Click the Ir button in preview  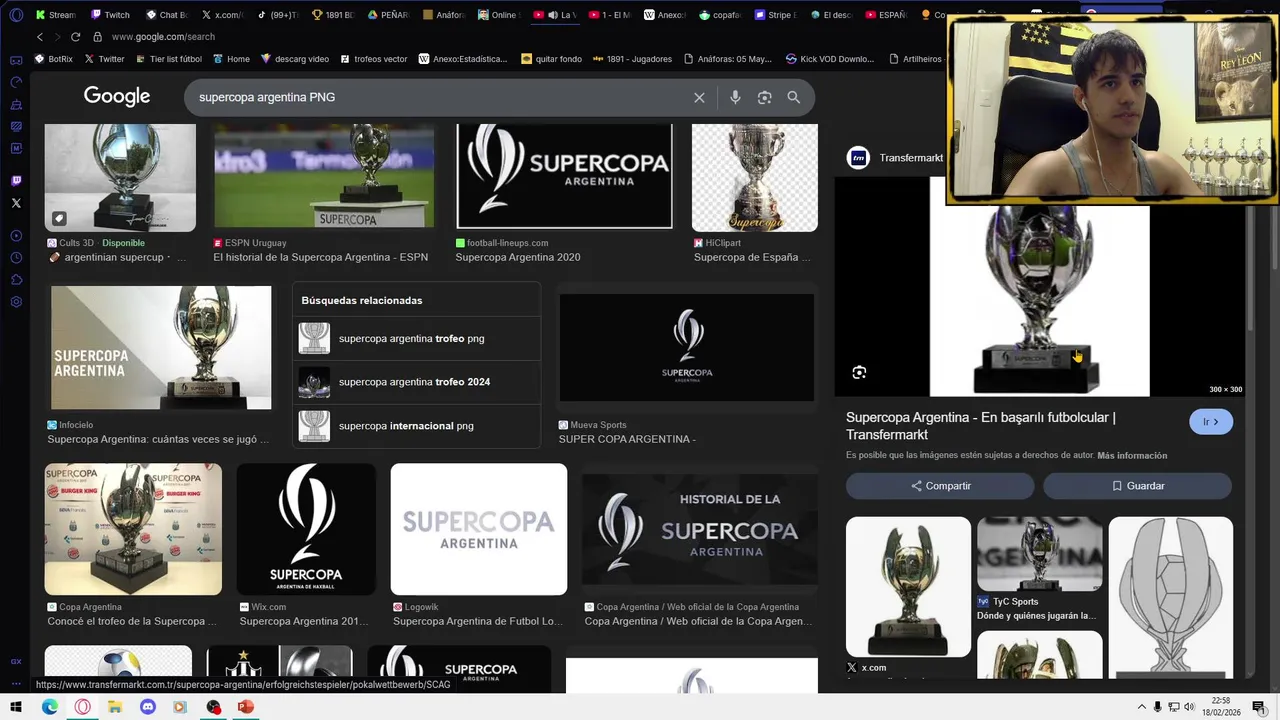[1211, 422]
